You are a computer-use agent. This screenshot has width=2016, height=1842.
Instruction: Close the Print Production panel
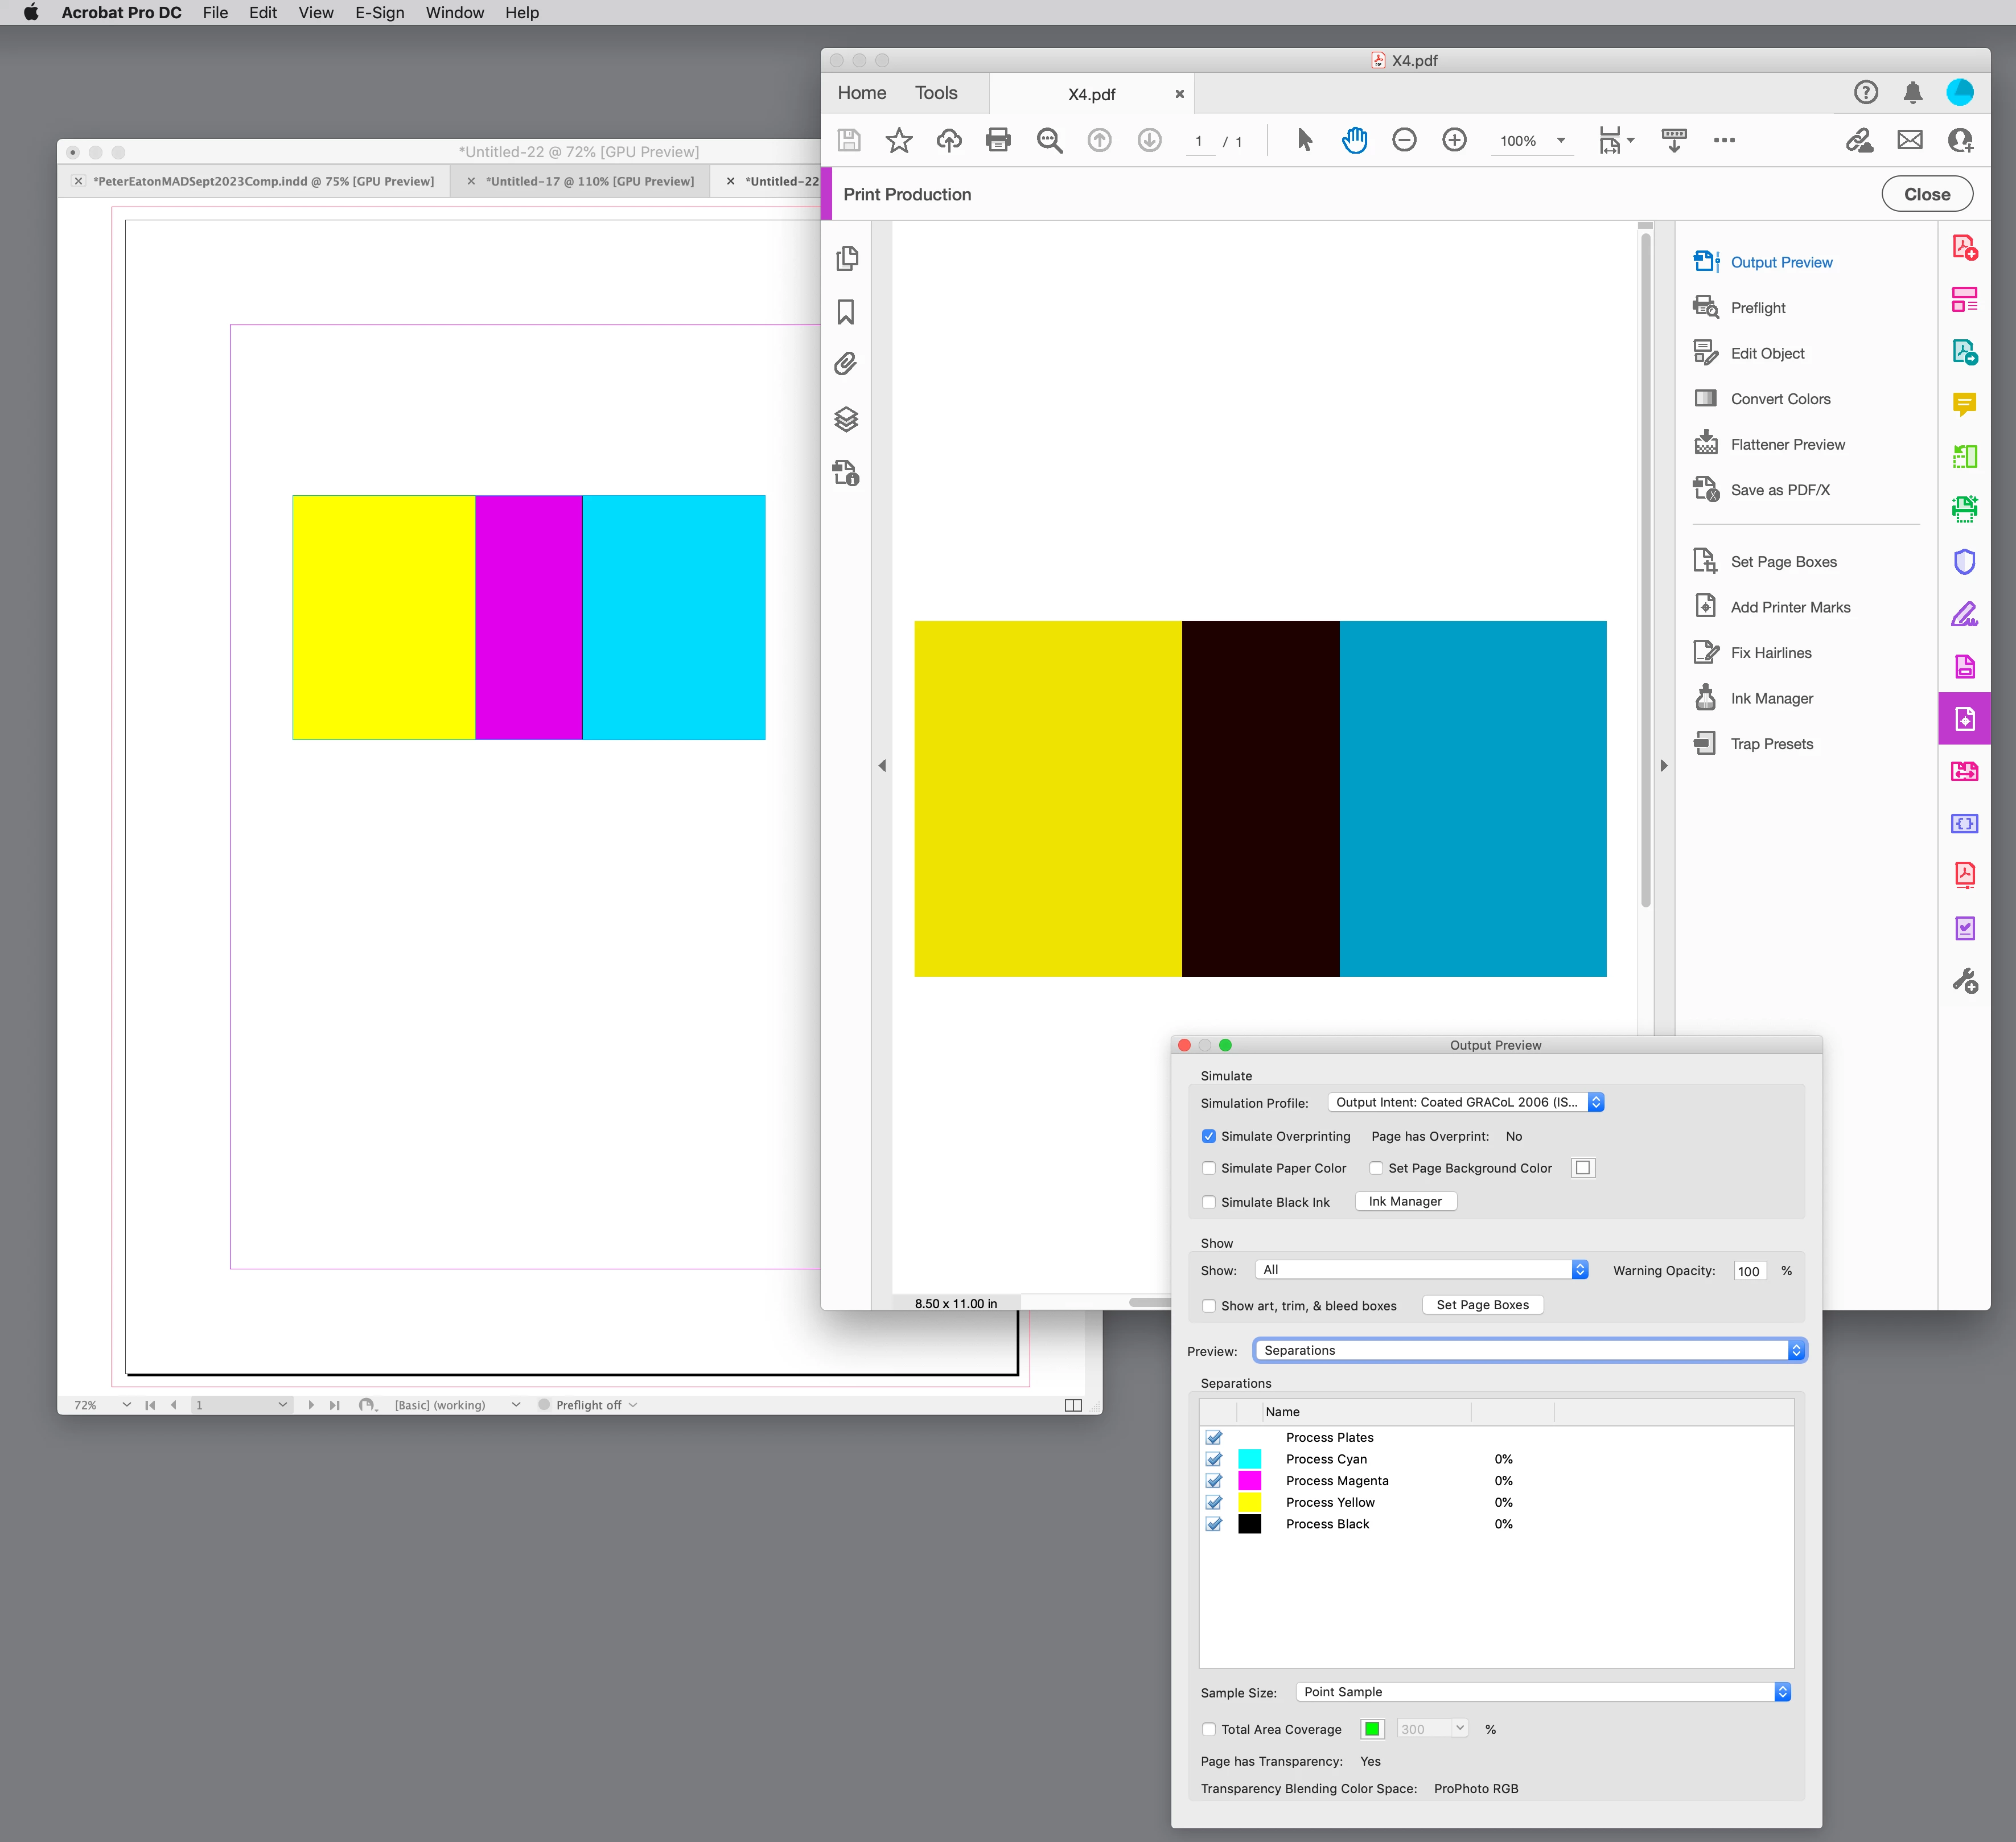click(x=1926, y=194)
